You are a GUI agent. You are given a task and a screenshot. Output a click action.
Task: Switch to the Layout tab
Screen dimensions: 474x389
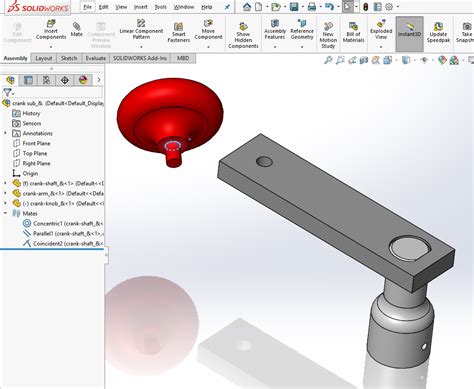click(x=44, y=58)
